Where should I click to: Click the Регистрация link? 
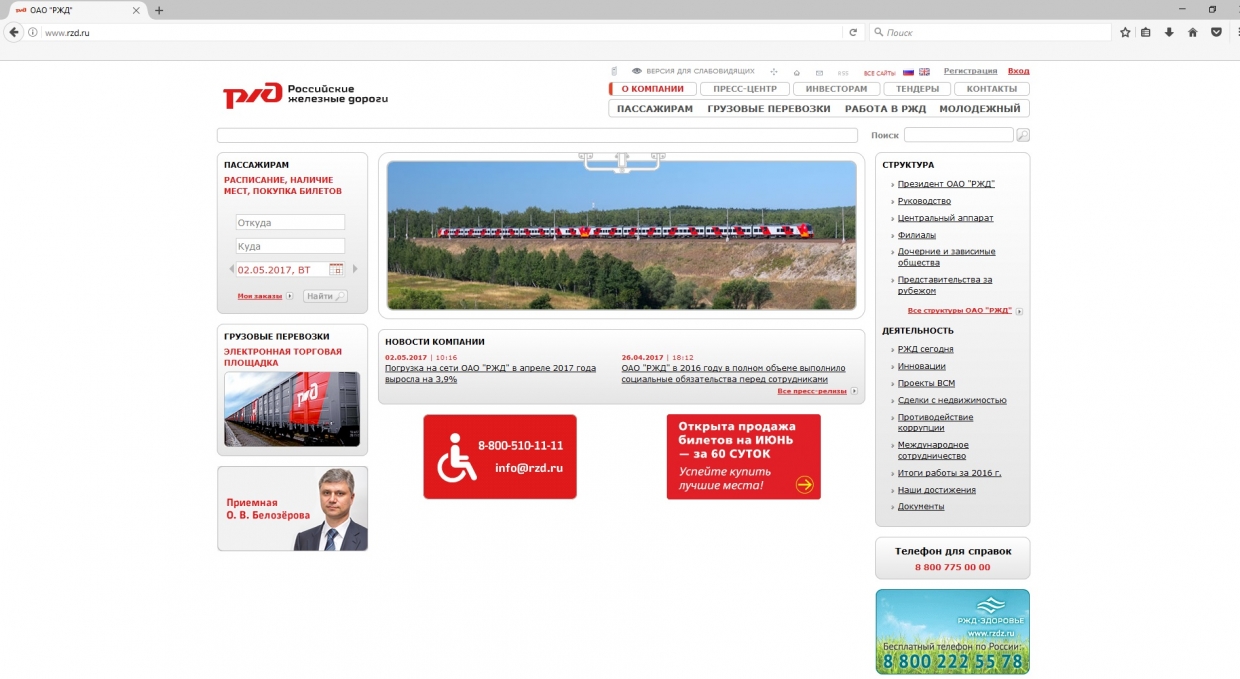tap(970, 71)
